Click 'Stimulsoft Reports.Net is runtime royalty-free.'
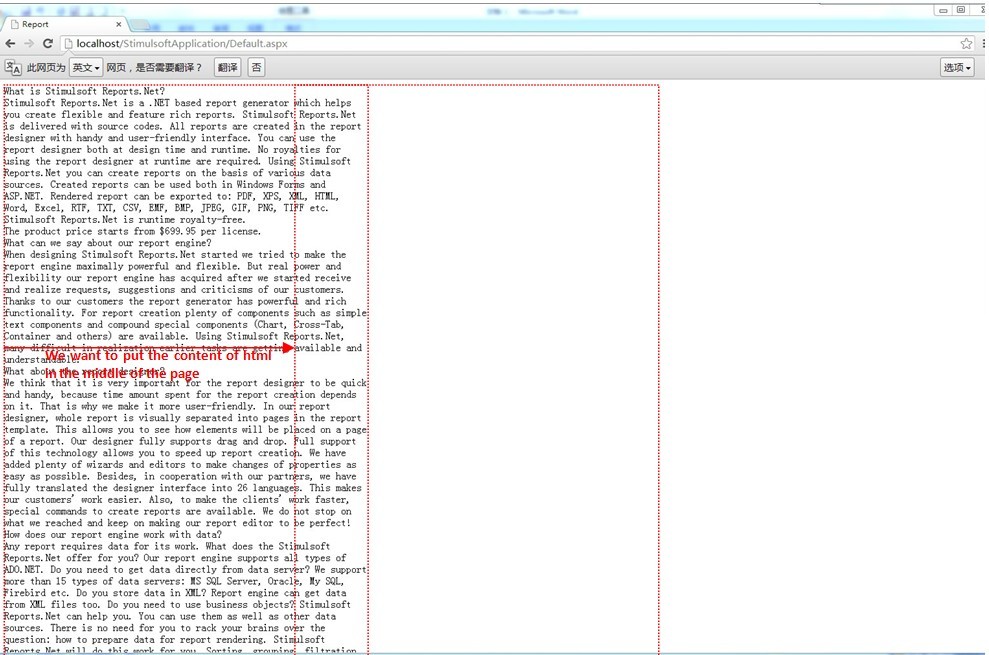This screenshot has height=655, width=989. (124, 220)
